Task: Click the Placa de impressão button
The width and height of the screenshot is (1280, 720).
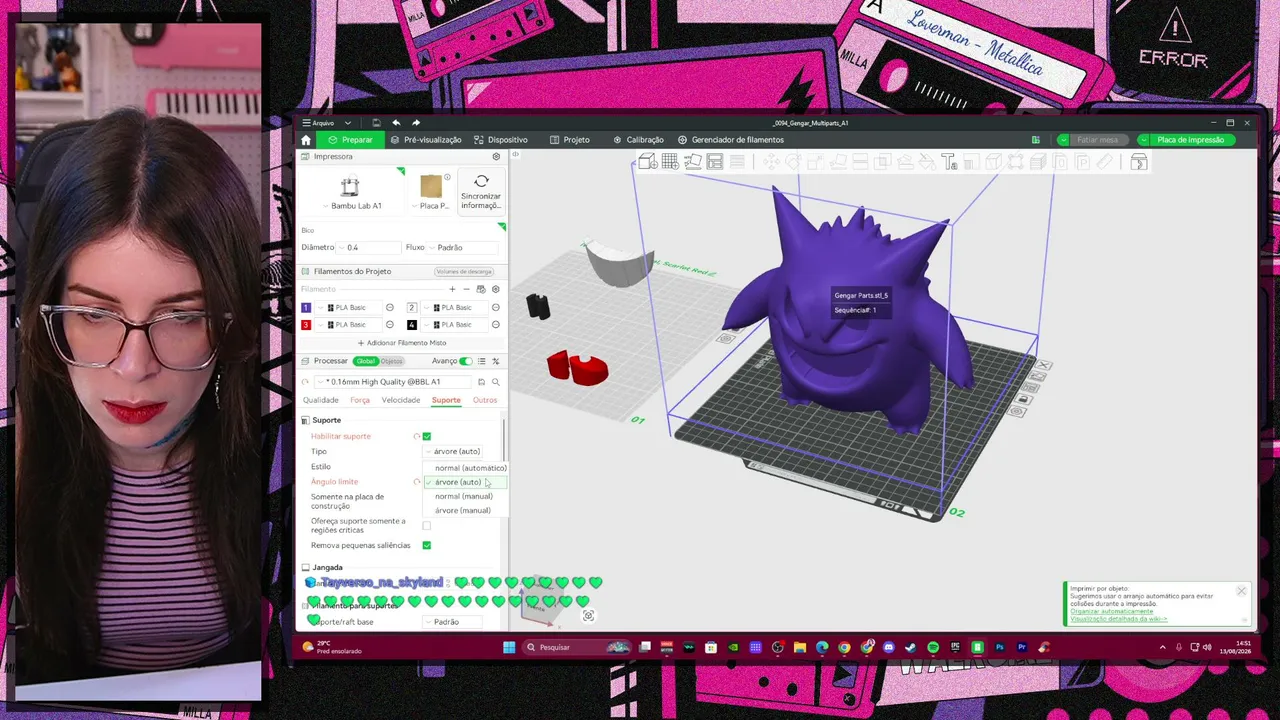Action: pyautogui.click(x=1191, y=140)
